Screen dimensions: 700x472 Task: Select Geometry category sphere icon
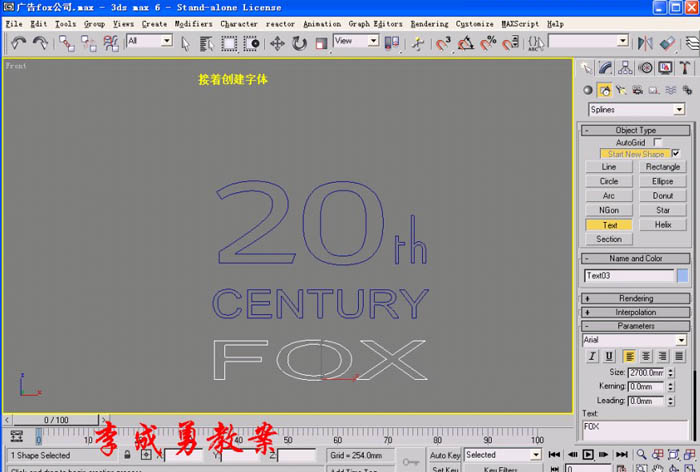[588, 90]
